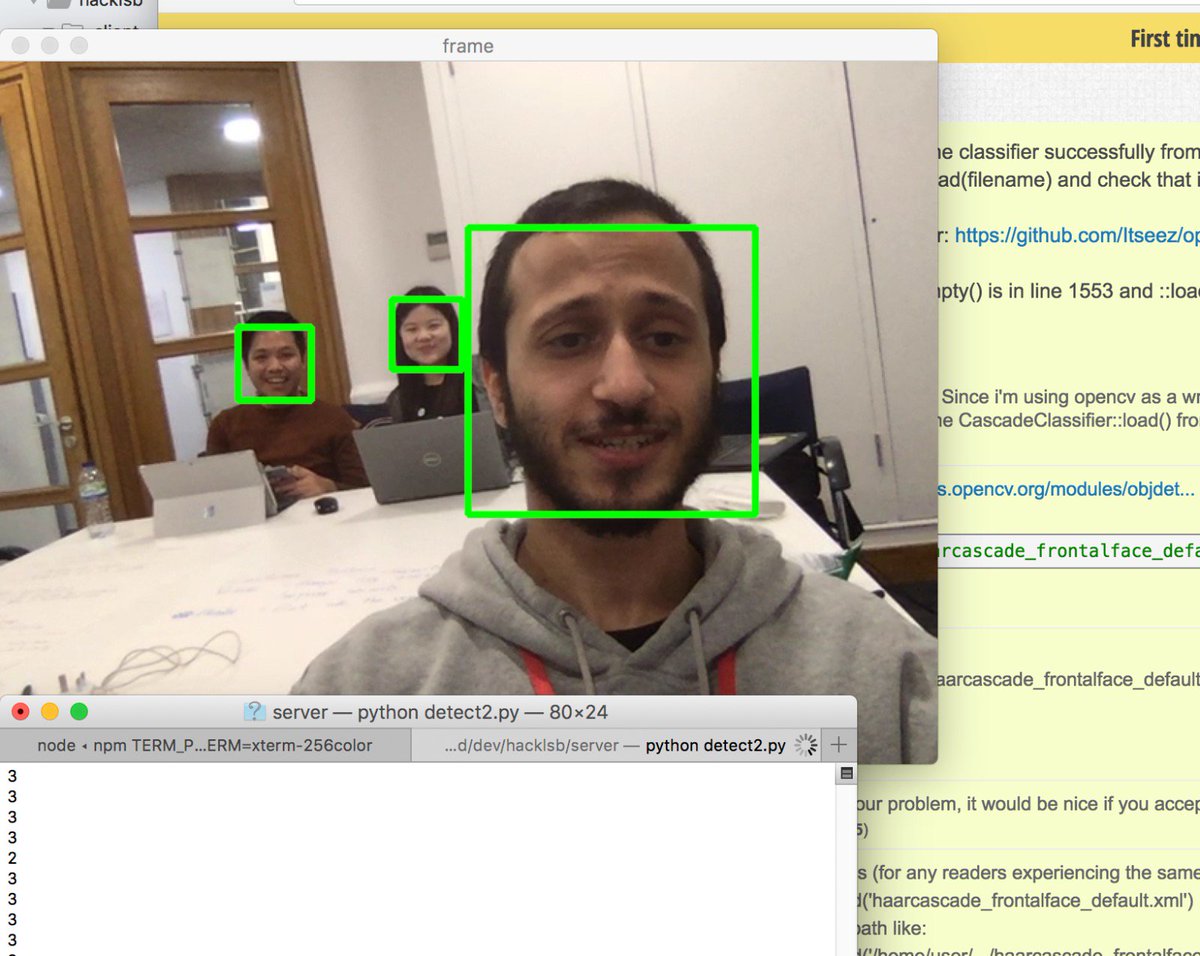Click the yellow question header starting with First
The image size is (1200, 956).
pos(1165,38)
